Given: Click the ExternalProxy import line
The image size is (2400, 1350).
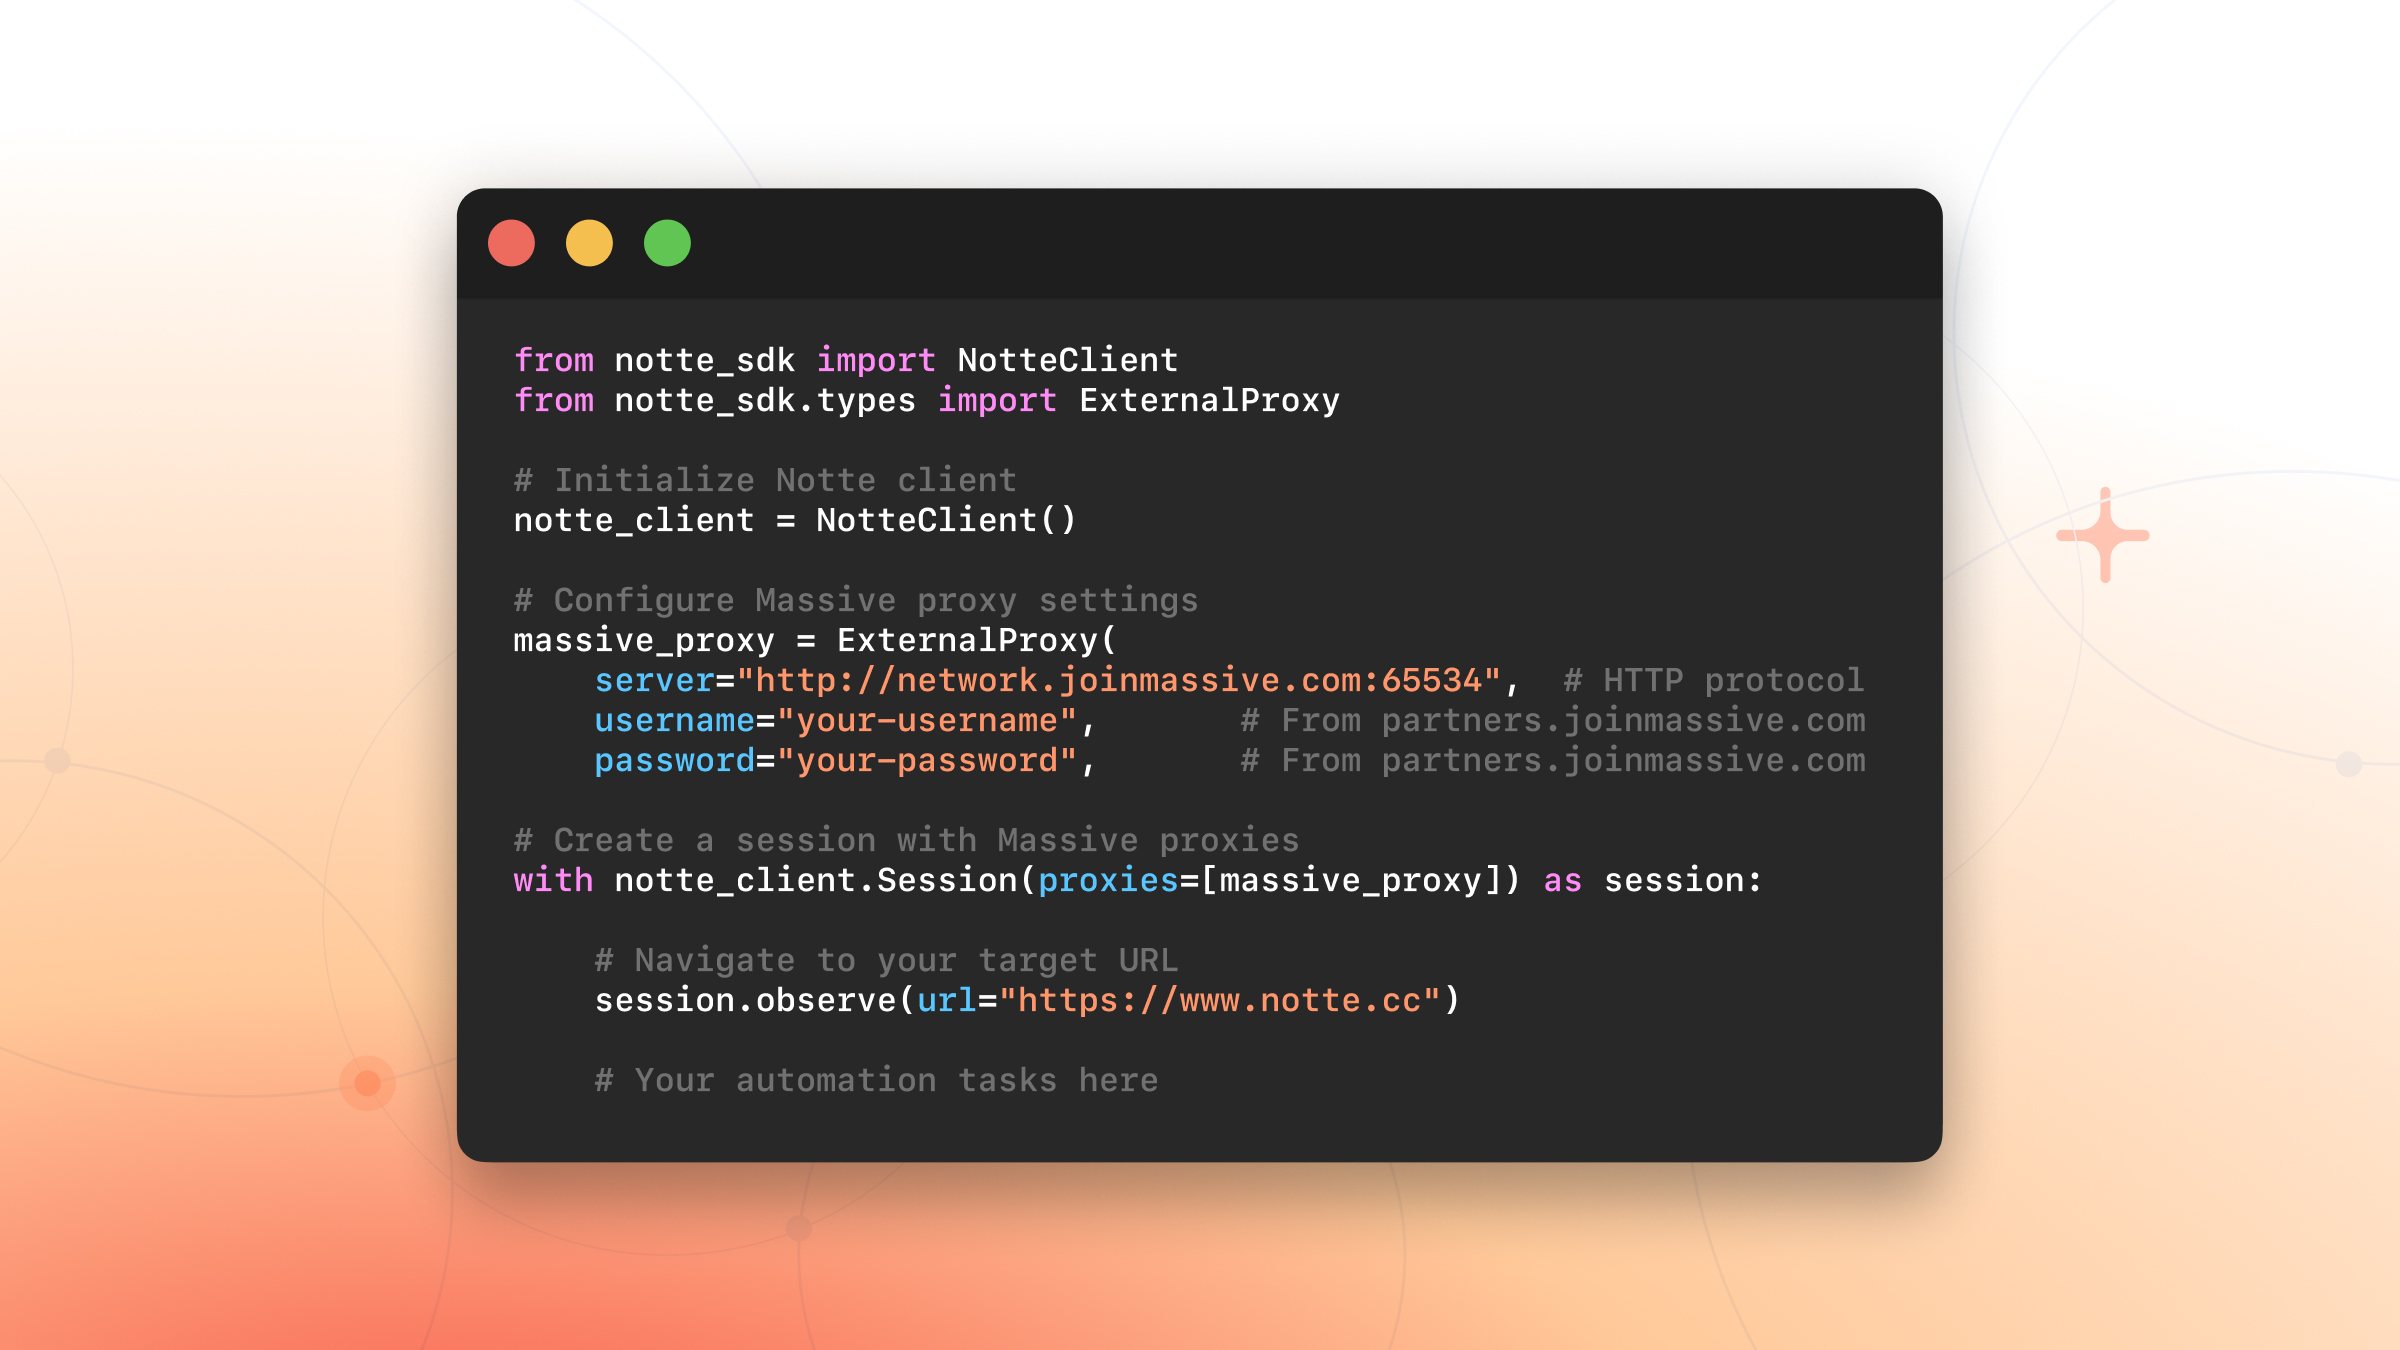Looking at the screenshot, I should pos(925,400).
